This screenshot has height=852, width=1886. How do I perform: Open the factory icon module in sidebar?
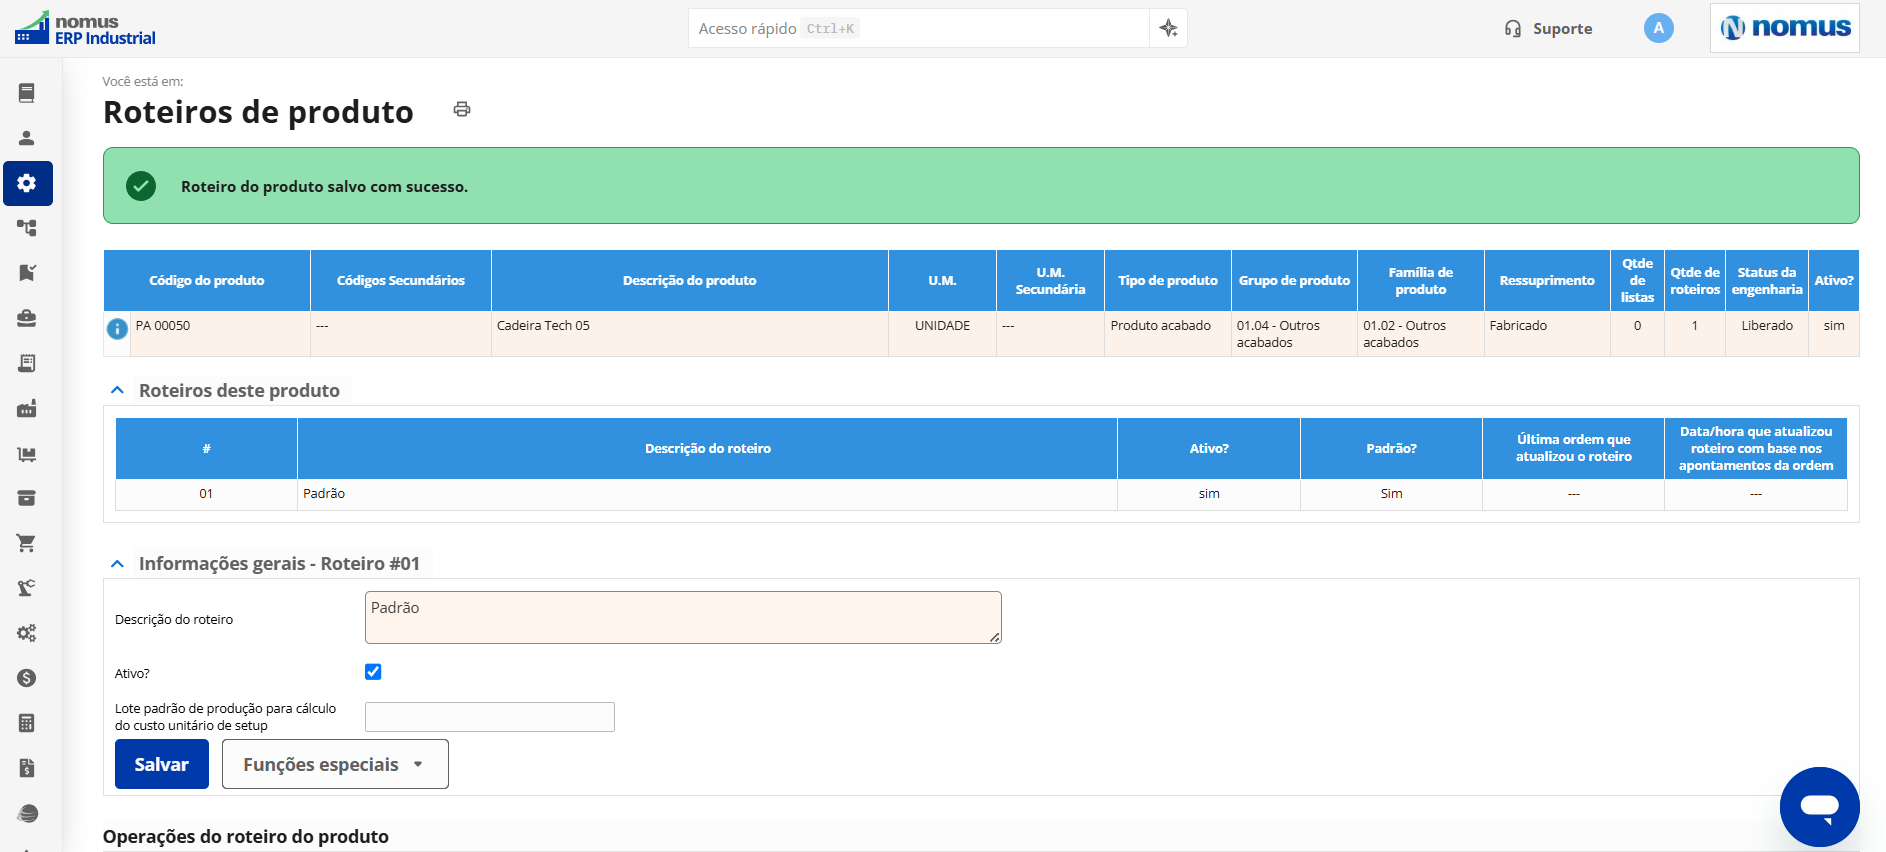tap(27, 408)
